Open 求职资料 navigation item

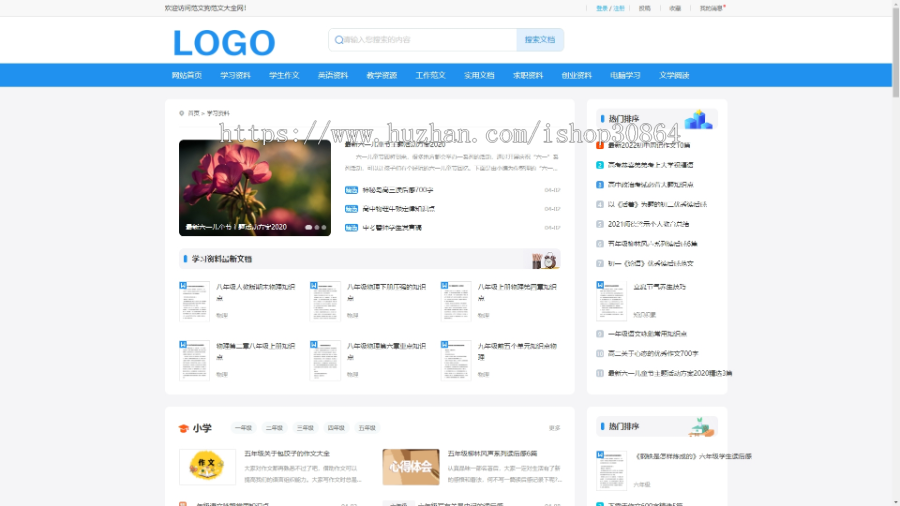(x=528, y=75)
